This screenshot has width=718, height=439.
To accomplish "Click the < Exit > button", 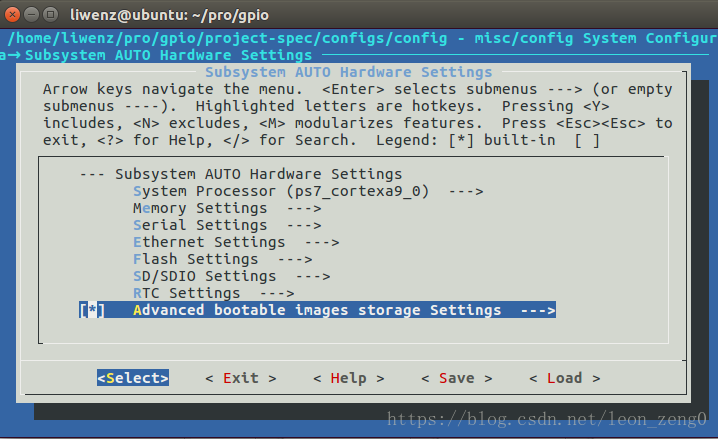I will coord(241,378).
